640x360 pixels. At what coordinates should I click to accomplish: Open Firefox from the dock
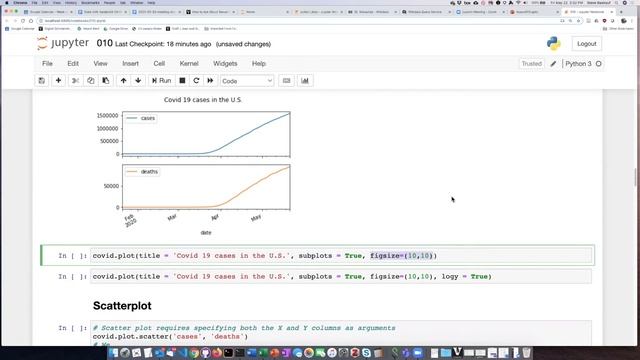tap(217, 353)
